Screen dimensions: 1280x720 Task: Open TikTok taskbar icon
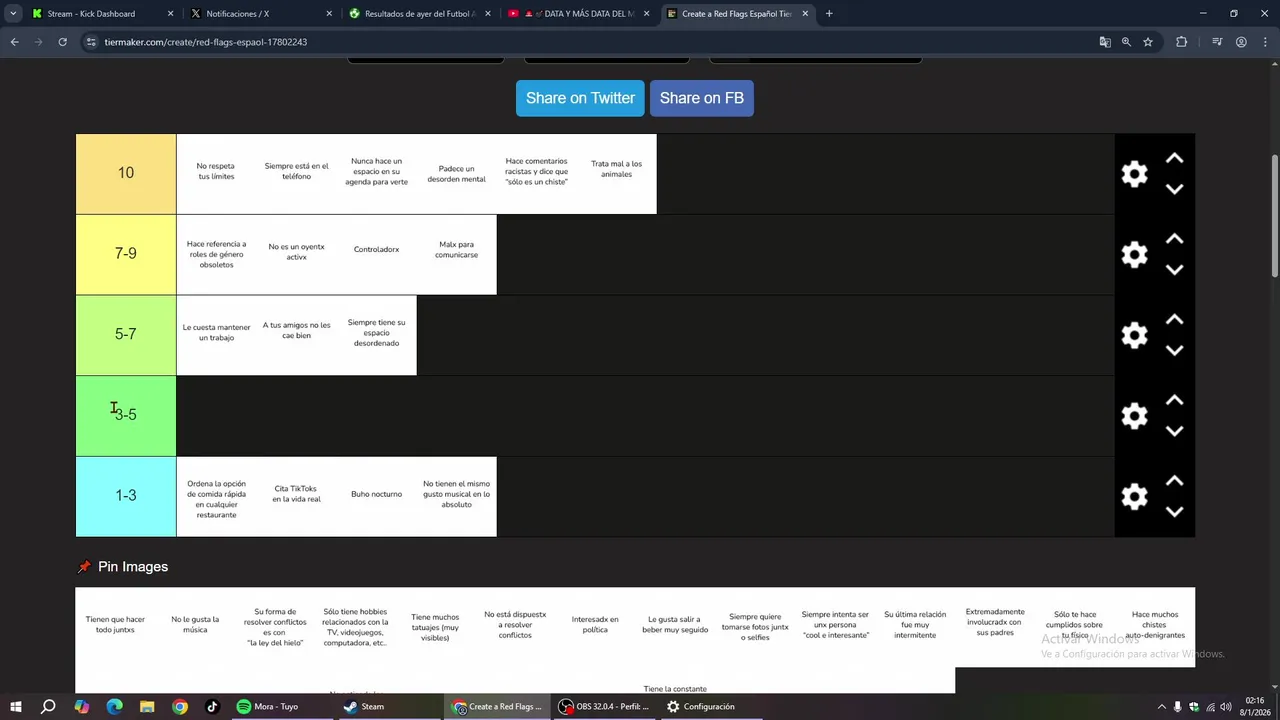(212, 707)
